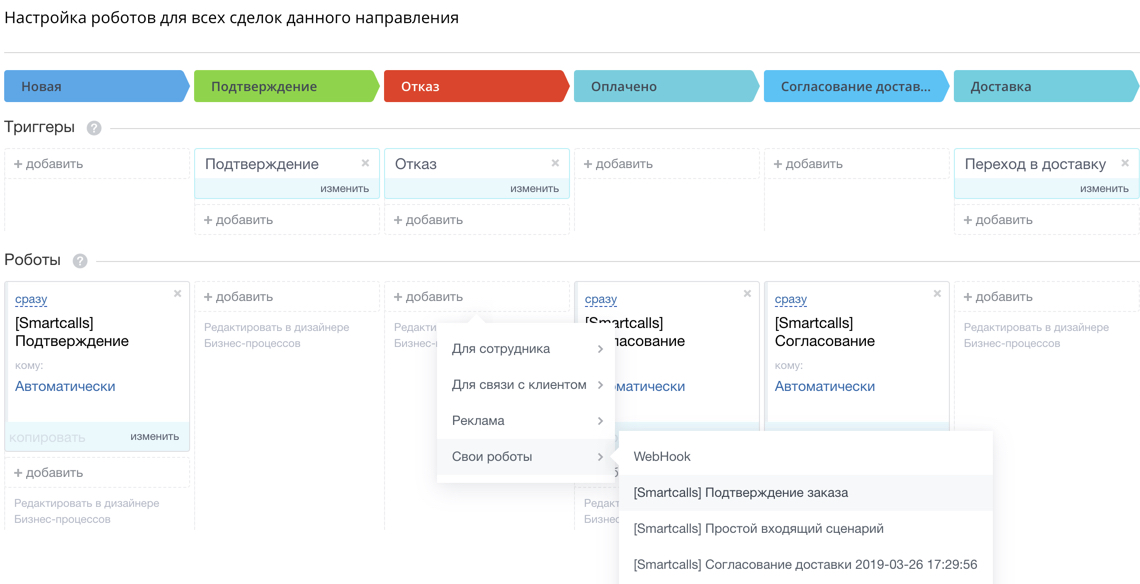Delete the Smartcalls Подтверждение robot in Новая column
This screenshot has width=1140, height=584.
[178, 294]
